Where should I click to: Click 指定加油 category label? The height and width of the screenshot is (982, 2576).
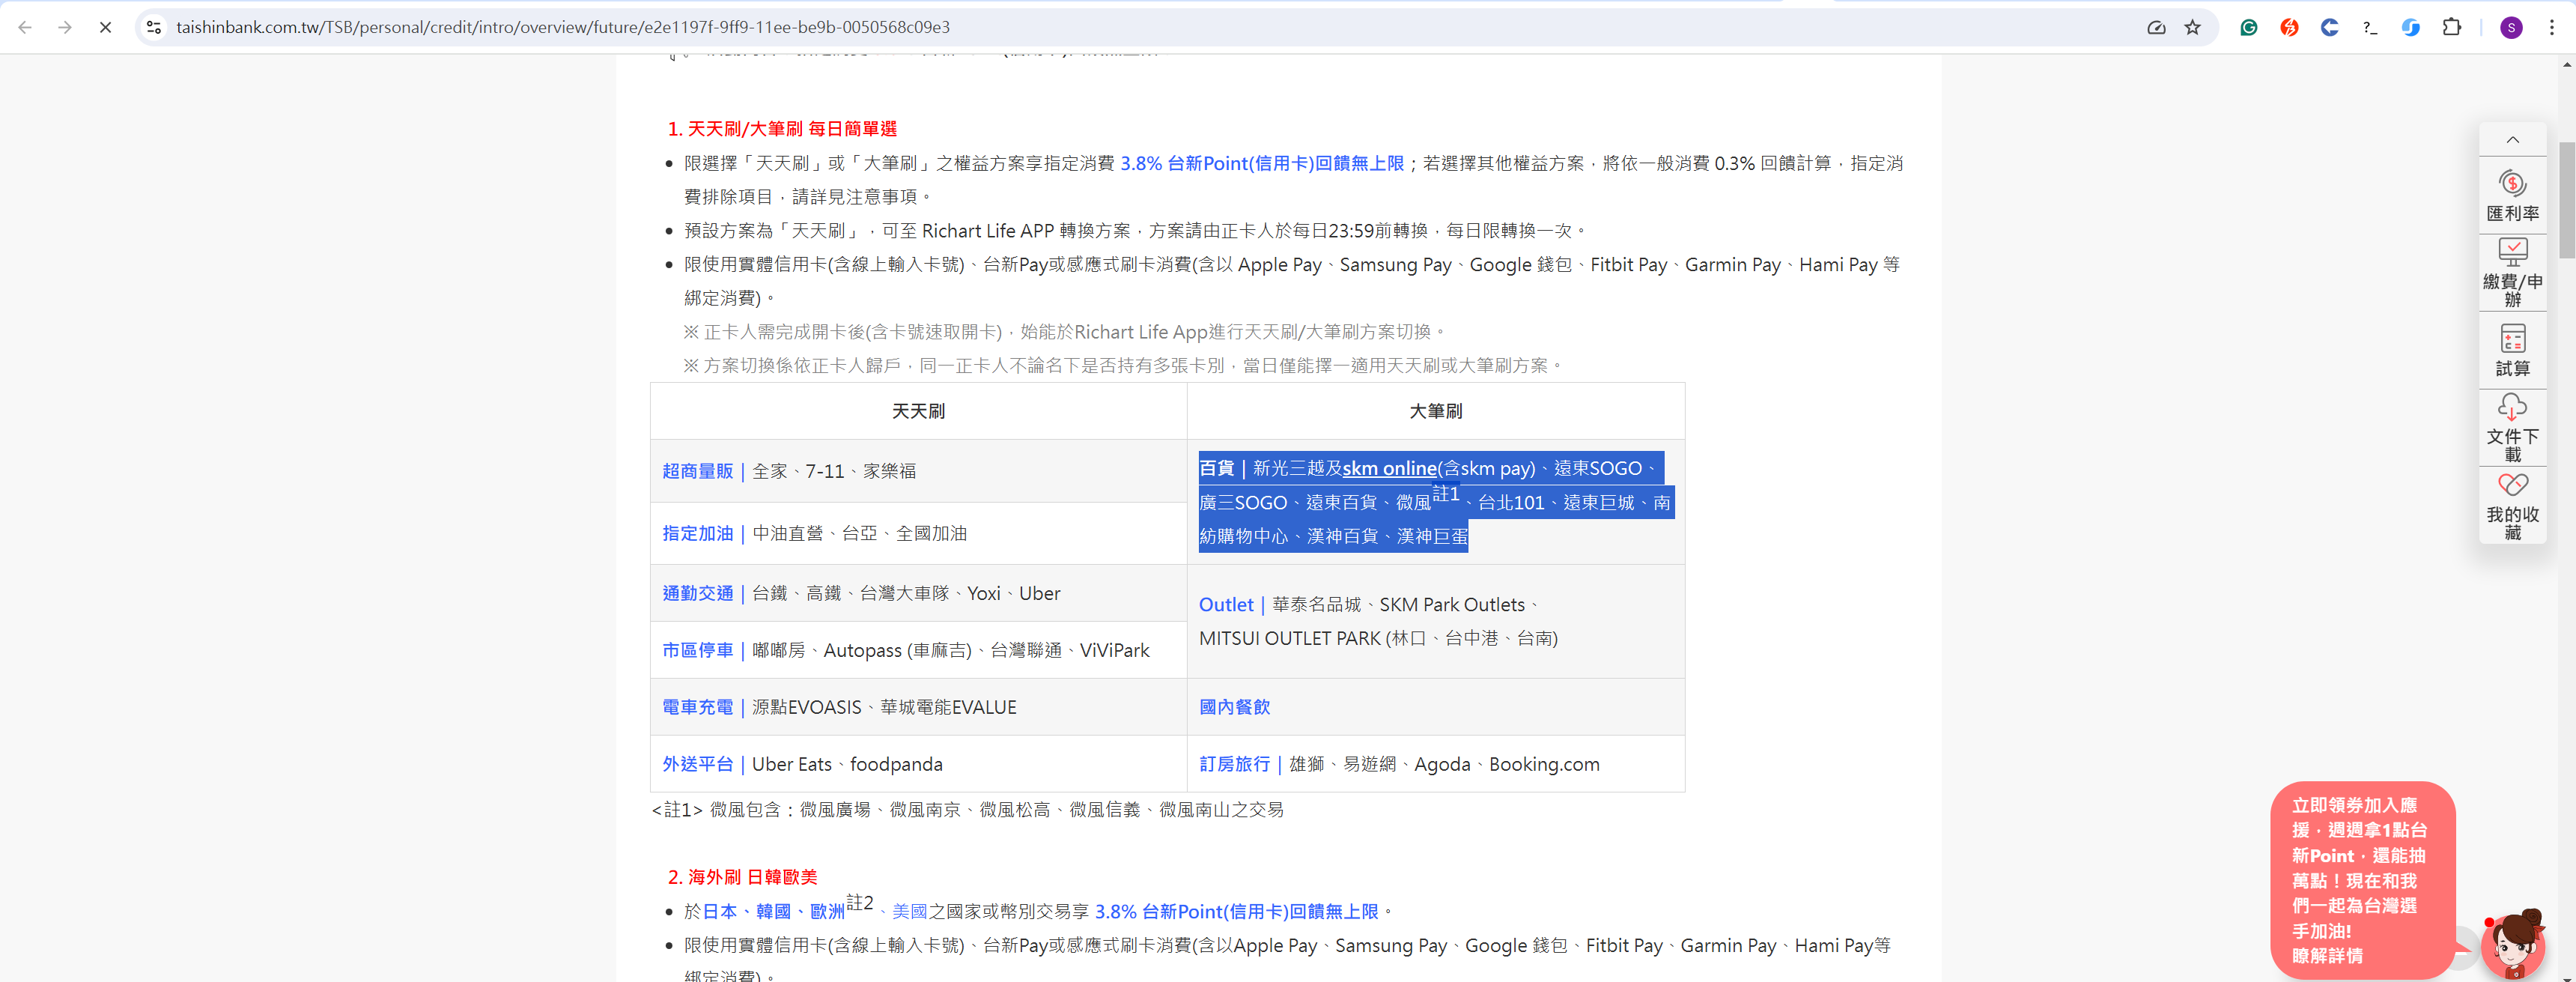click(x=697, y=533)
